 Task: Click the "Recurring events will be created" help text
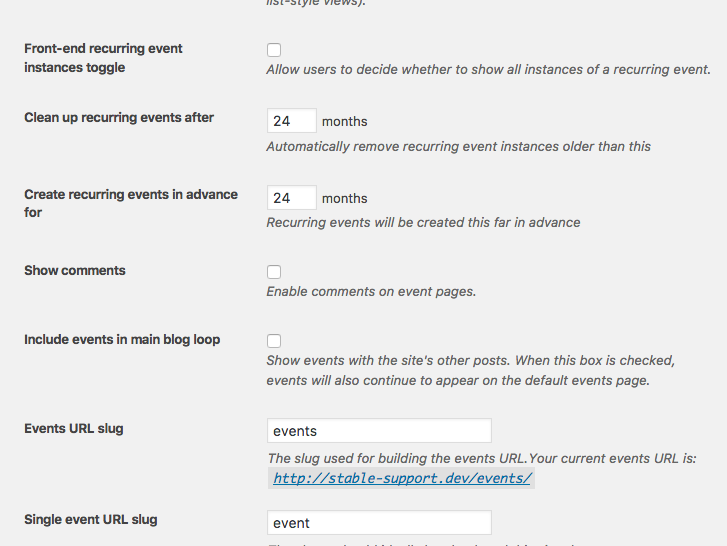pos(423,222)
